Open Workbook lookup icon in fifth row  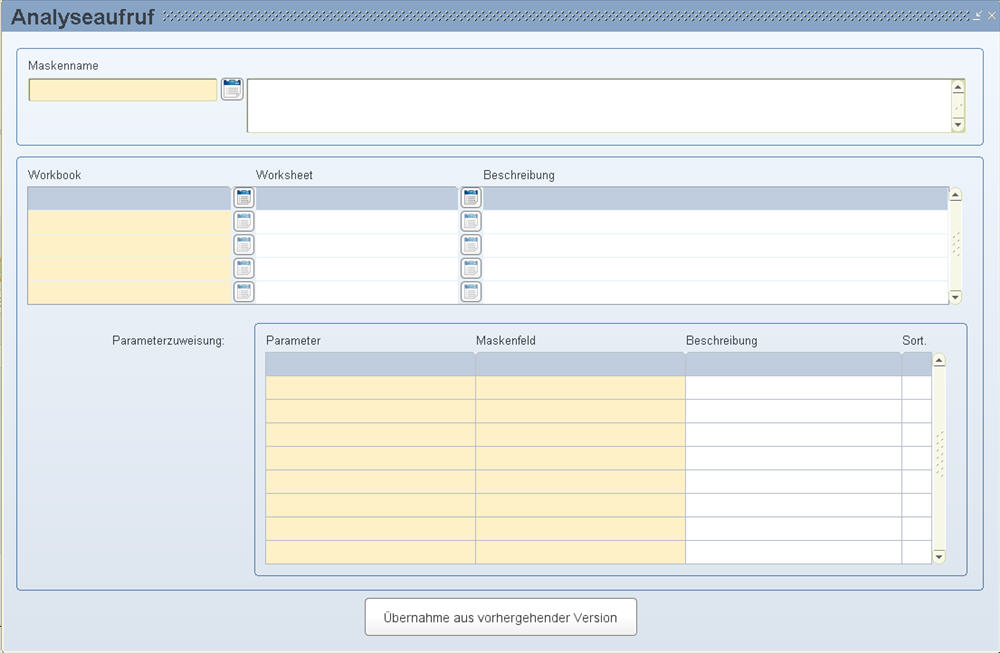[244, 292]
